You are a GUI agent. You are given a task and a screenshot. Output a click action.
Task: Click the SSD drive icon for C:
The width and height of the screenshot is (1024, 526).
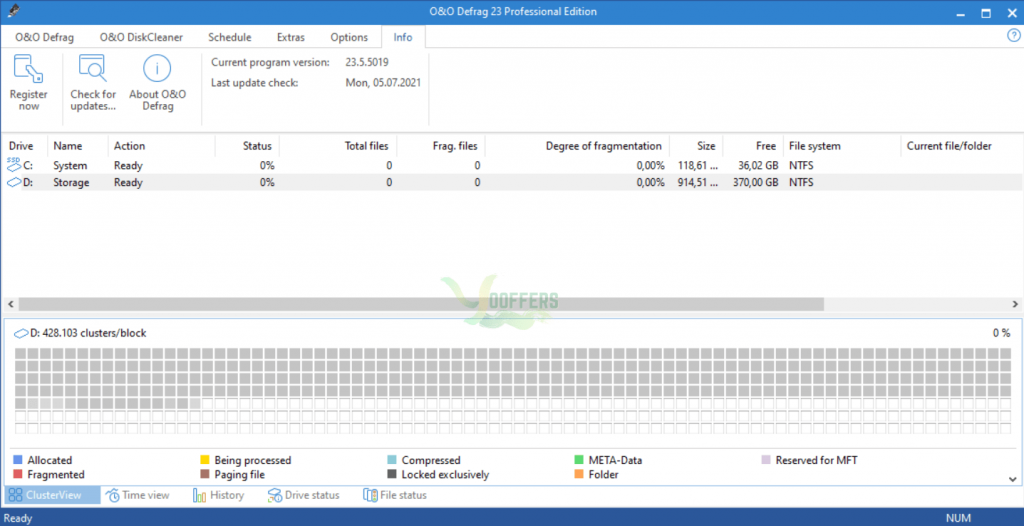[14, 164]
